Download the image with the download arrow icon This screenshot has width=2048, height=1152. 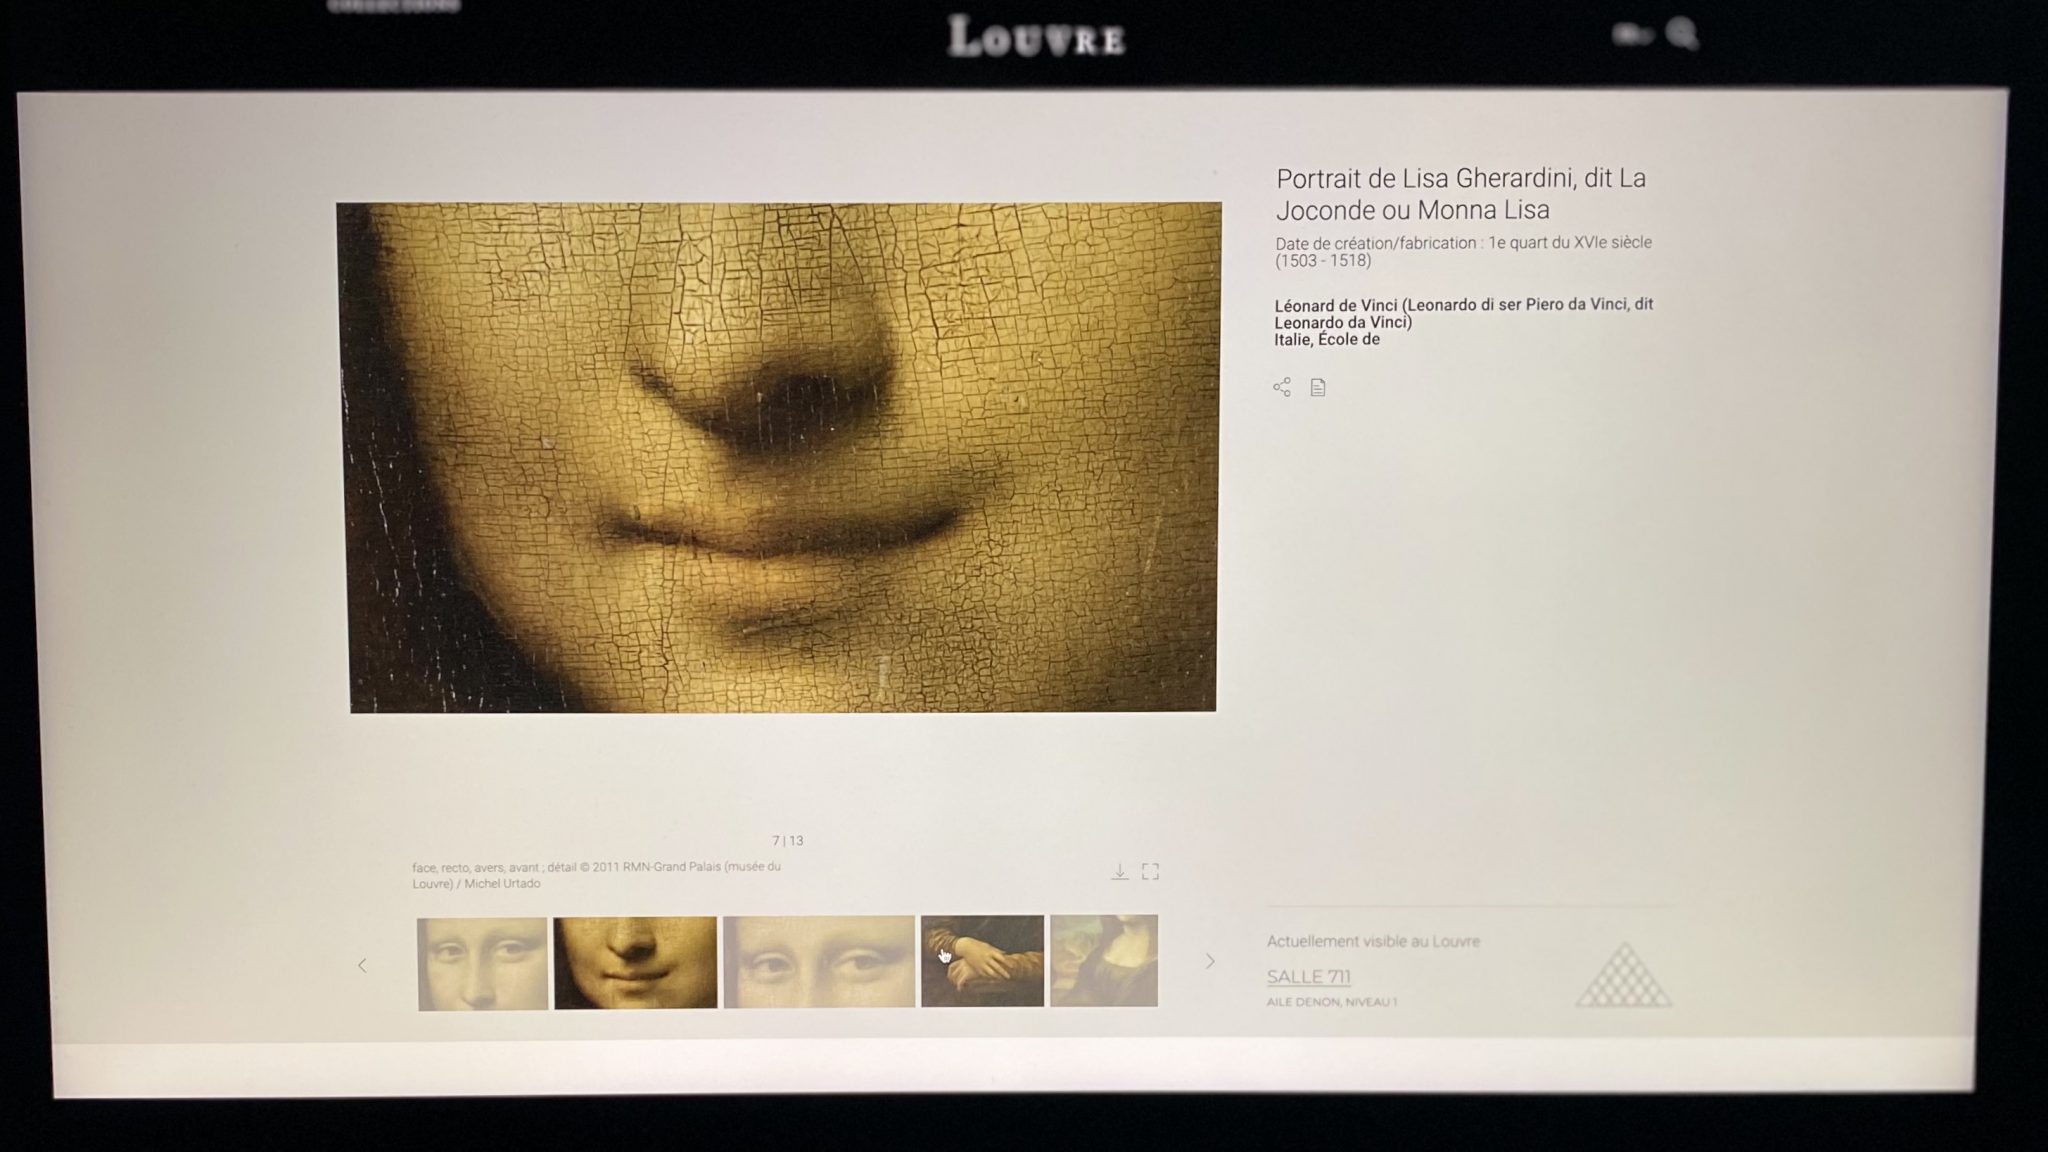tap(1120, 871)
